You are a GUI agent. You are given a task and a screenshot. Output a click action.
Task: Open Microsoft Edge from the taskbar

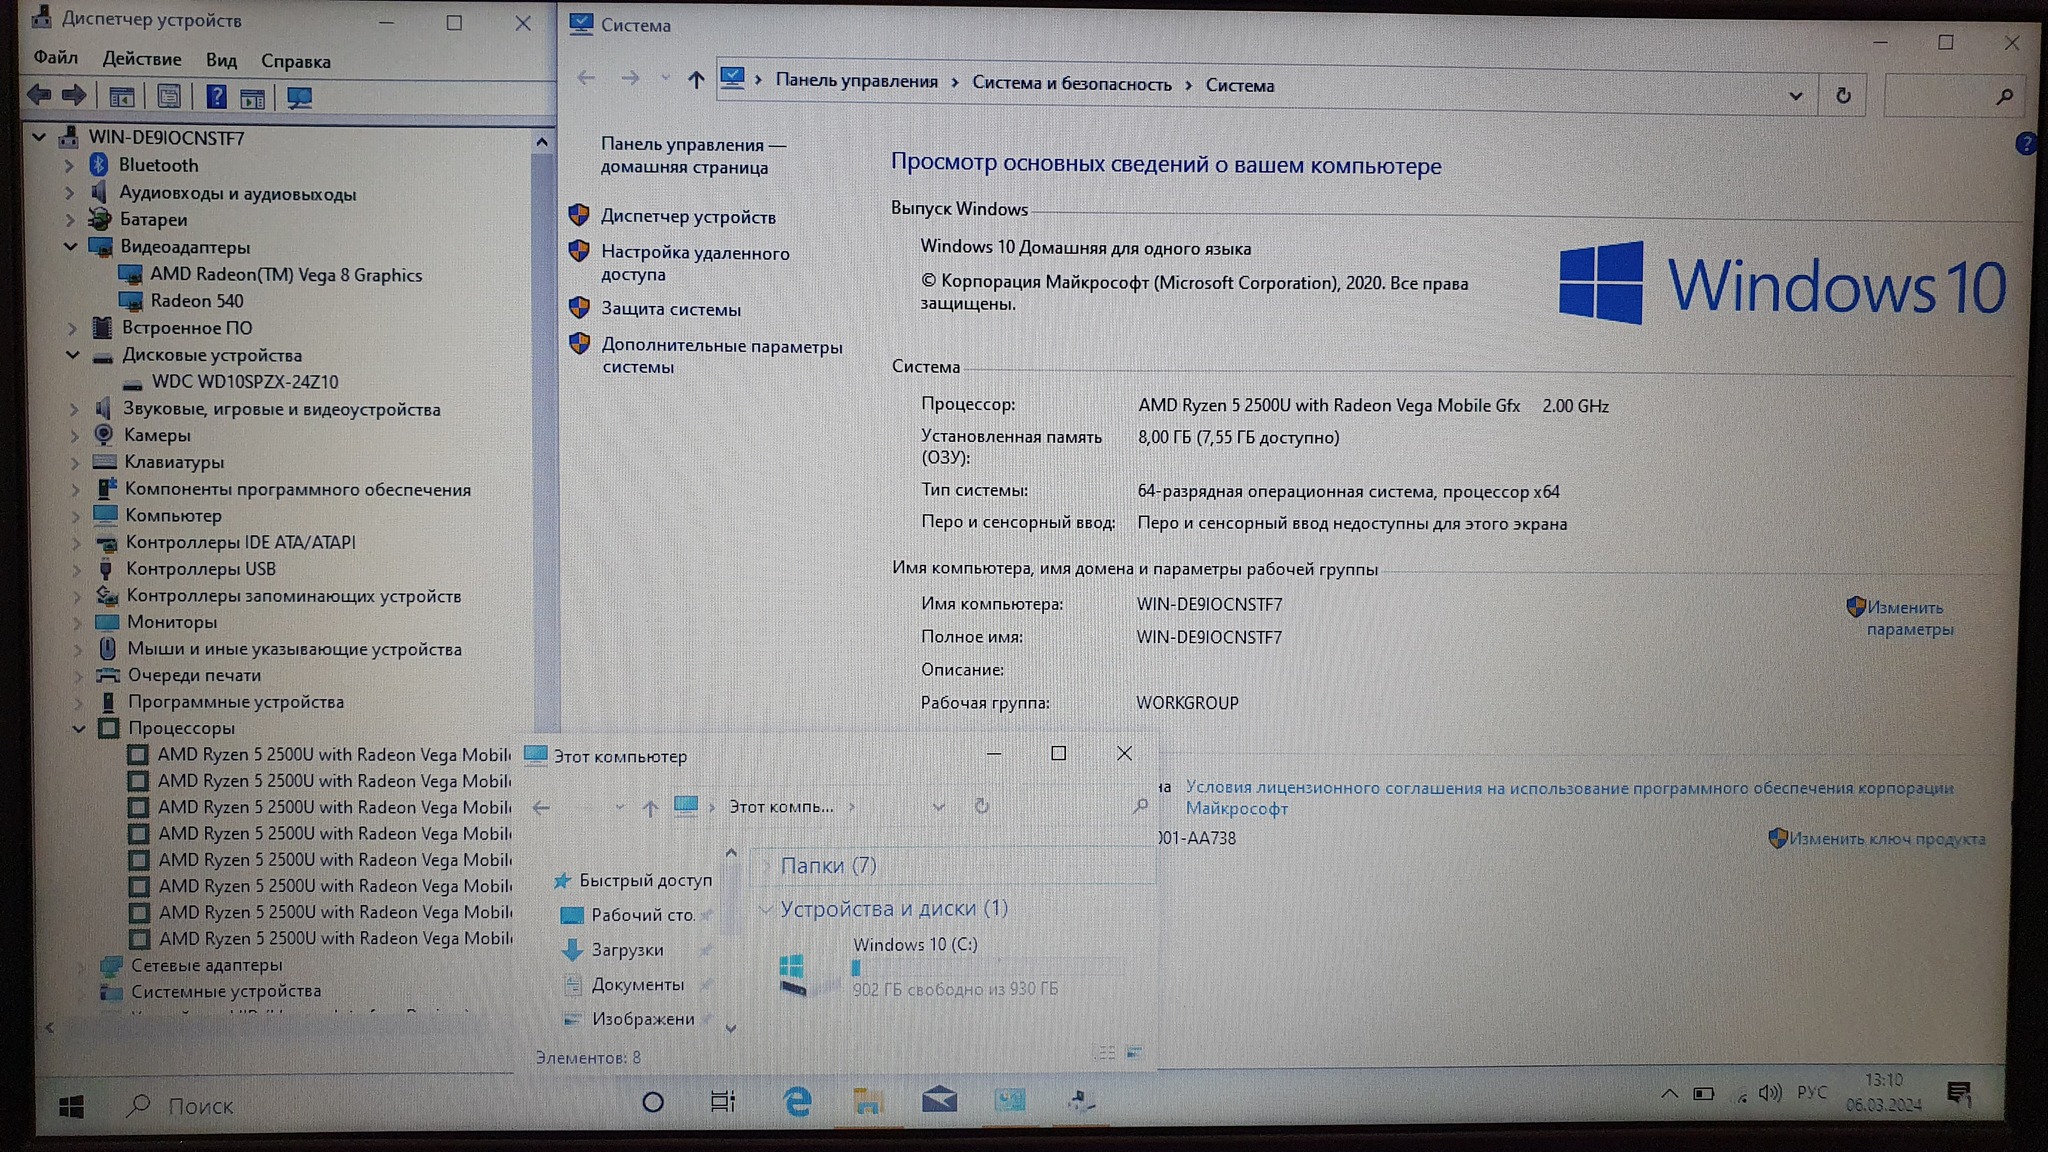click(797, 1101)
